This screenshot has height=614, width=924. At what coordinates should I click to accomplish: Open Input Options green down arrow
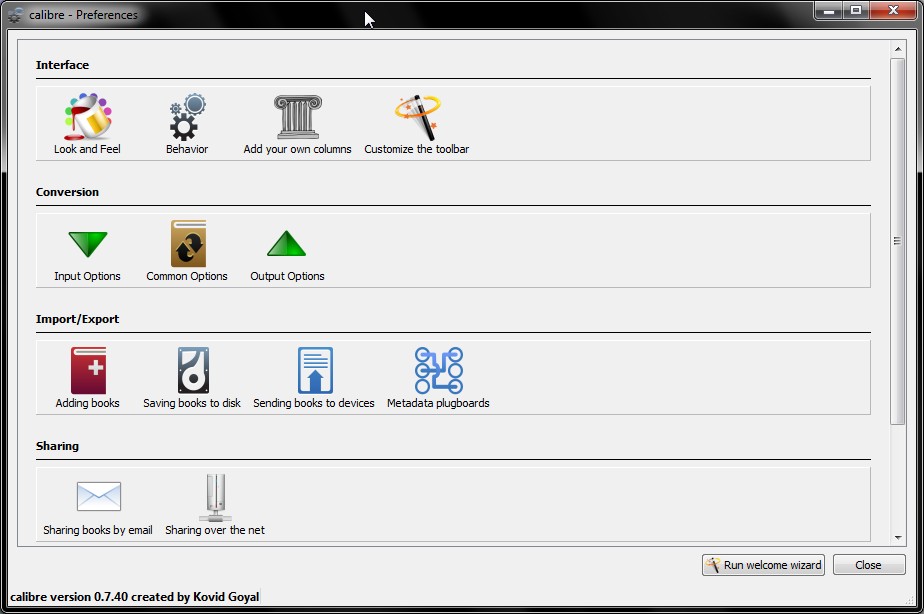pyautogui.click(x=88, y=244)
